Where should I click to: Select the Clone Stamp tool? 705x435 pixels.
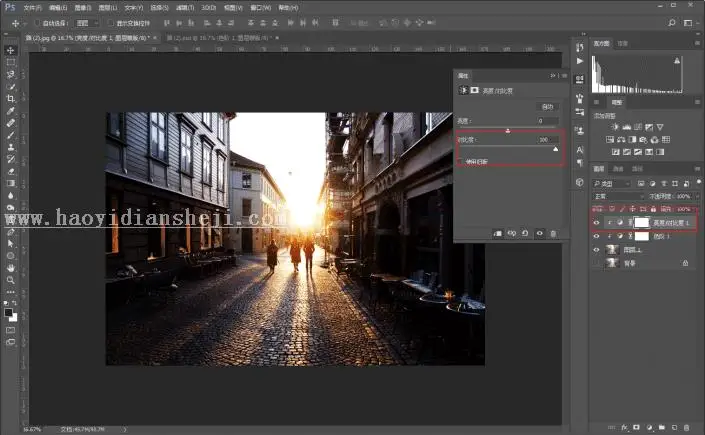pyautogui.click(x=11, y=147)
